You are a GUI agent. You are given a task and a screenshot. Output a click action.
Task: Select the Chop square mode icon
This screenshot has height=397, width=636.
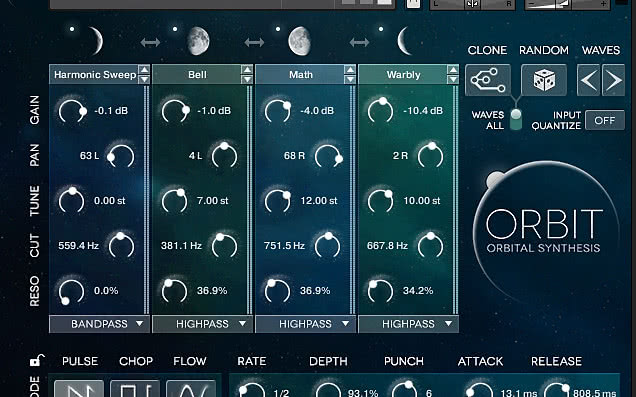click(x=135, y=388)
